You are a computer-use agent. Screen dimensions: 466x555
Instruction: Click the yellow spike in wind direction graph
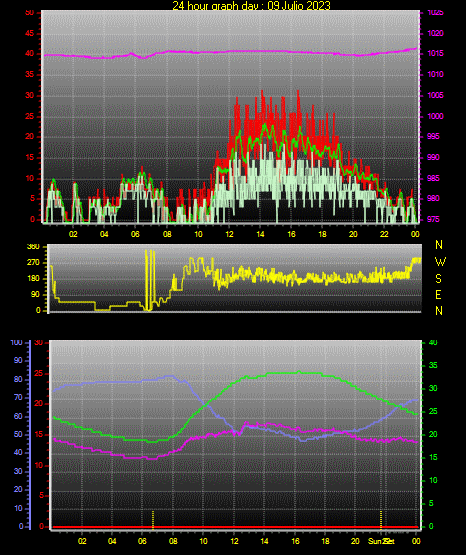150,280
